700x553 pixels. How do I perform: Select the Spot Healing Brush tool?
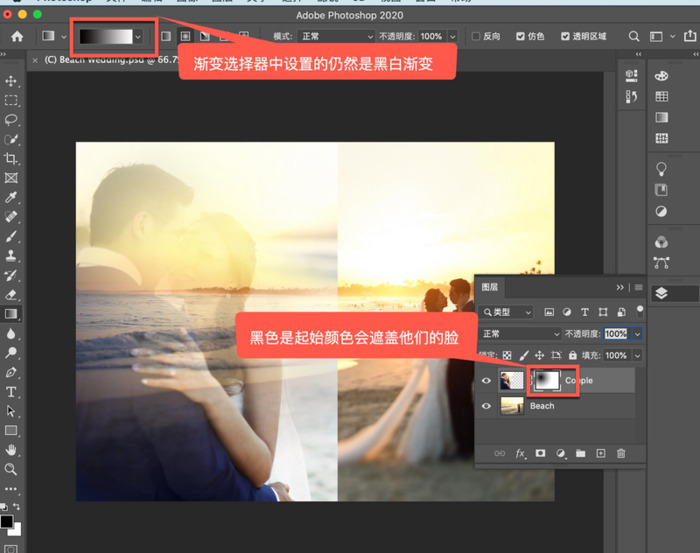point(11,217)
